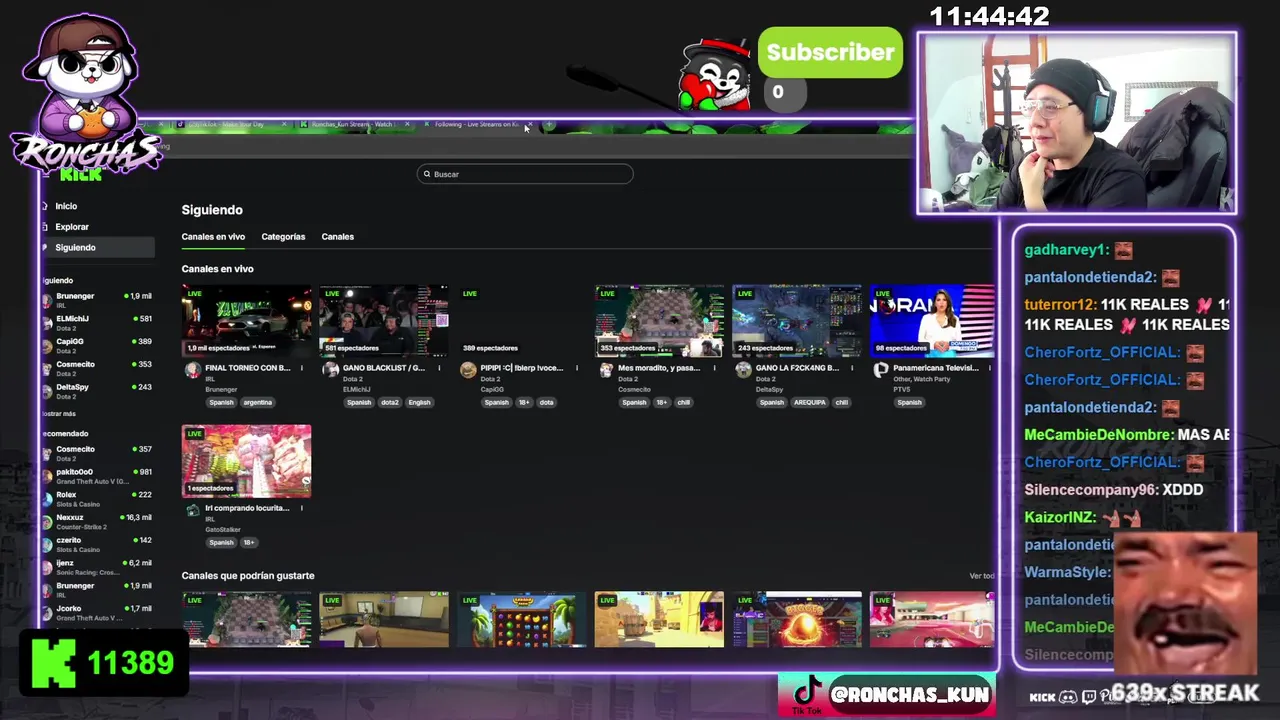Viewport: 1280px width, 720px height.
Task: Click CapiGG avatar under PIPIPI card
Action: 467,370
